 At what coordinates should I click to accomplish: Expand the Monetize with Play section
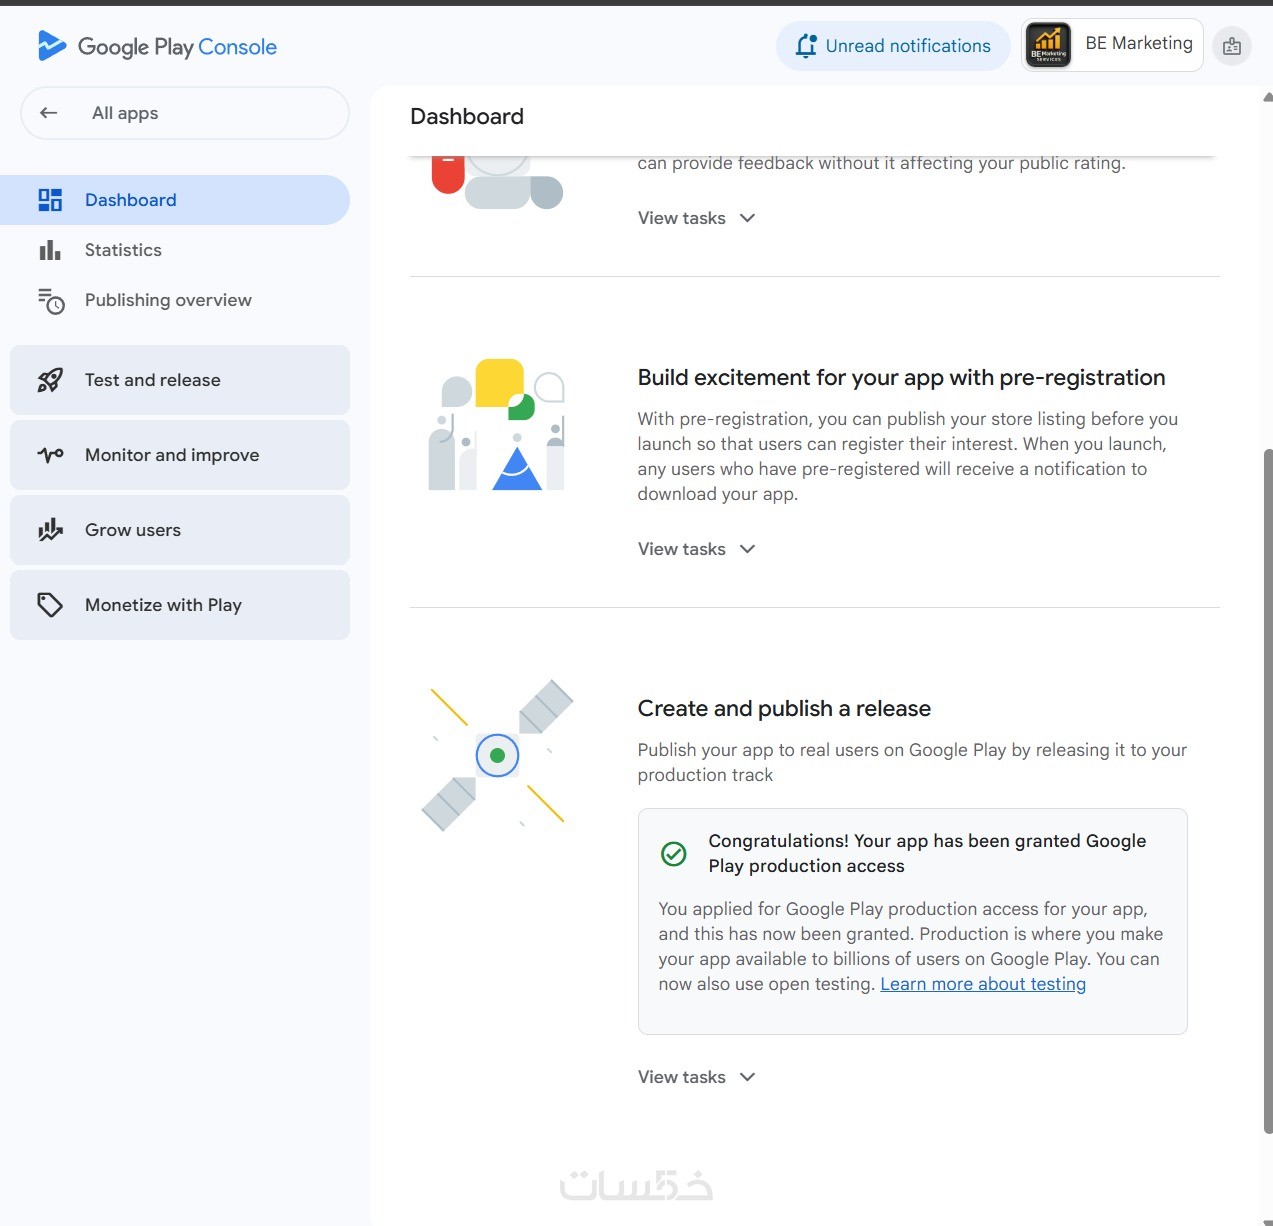[180, 605]
